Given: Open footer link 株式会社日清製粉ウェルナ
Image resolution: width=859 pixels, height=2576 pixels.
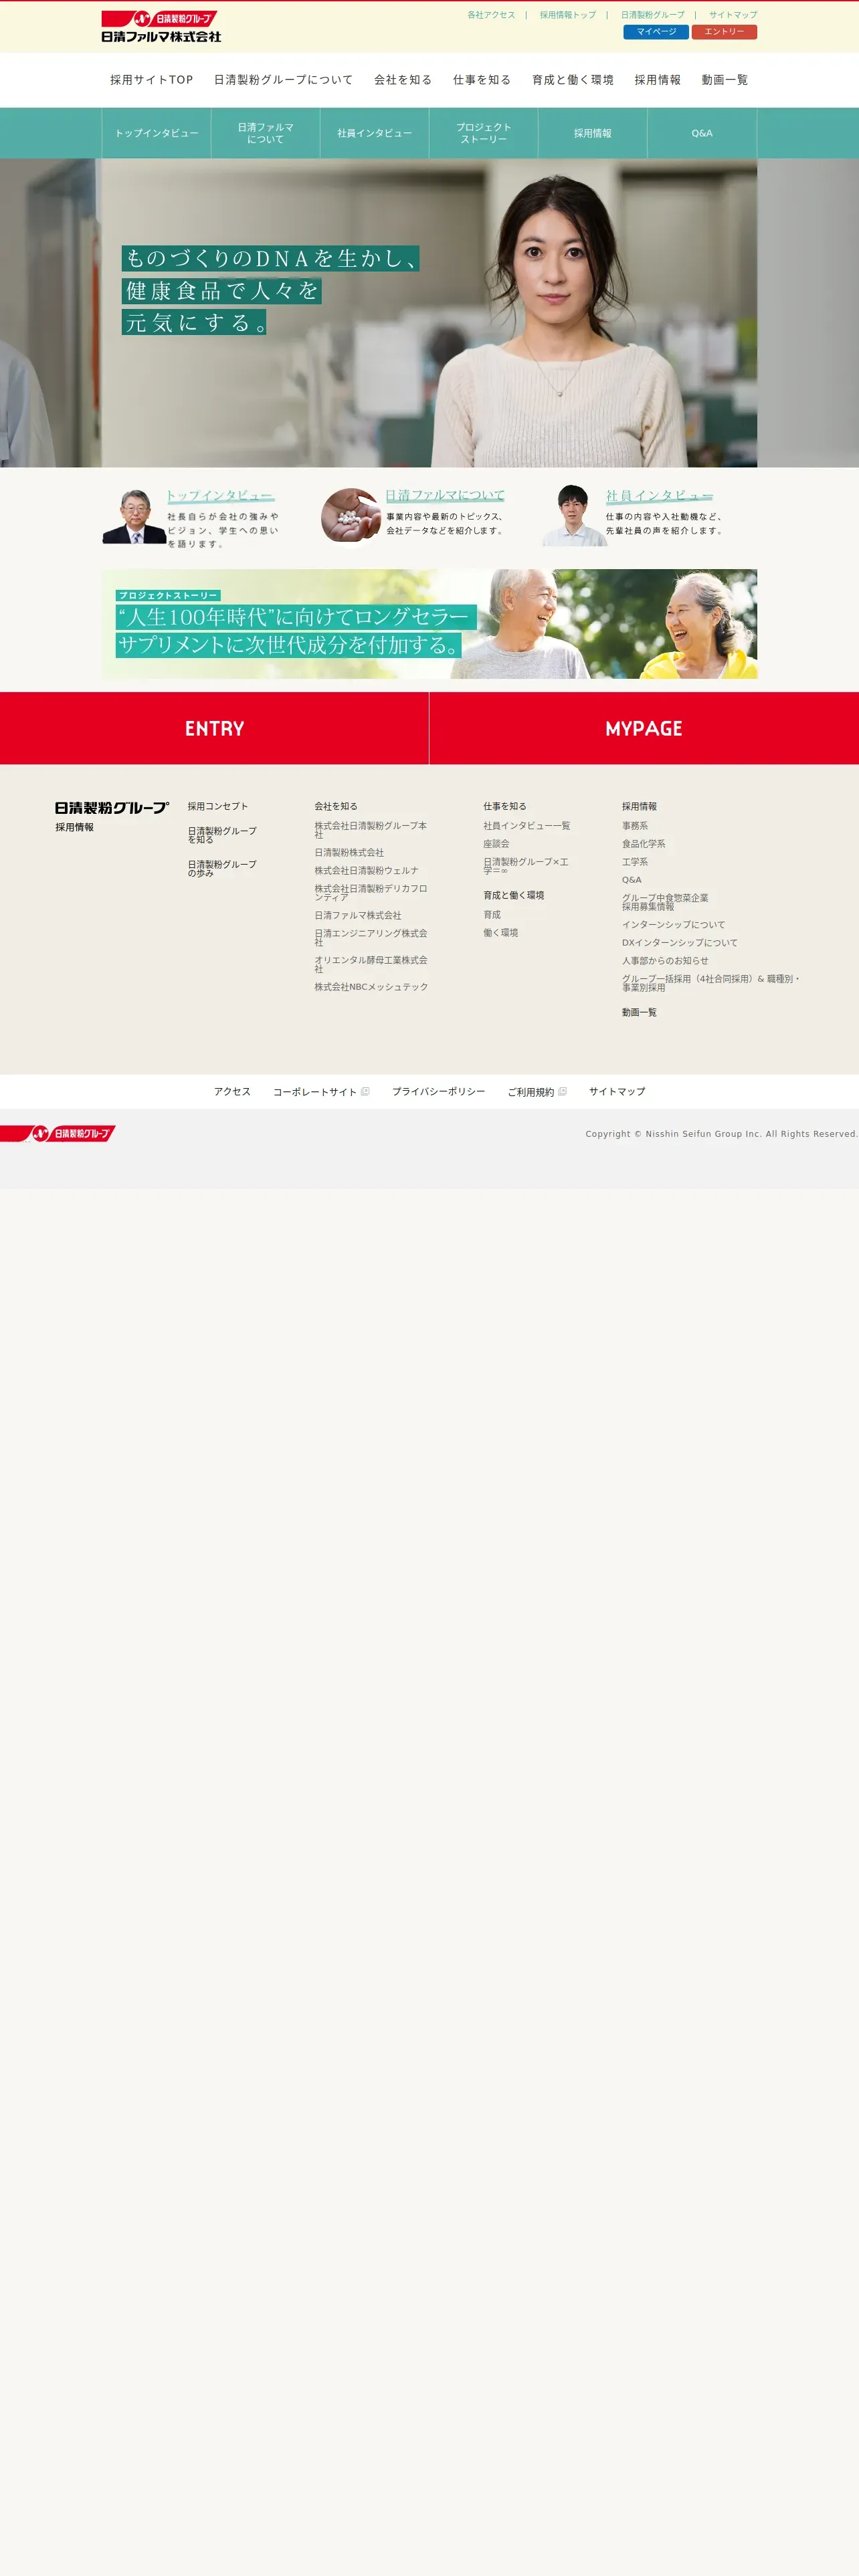Looking at the screenshot, I should pos(366,871).
